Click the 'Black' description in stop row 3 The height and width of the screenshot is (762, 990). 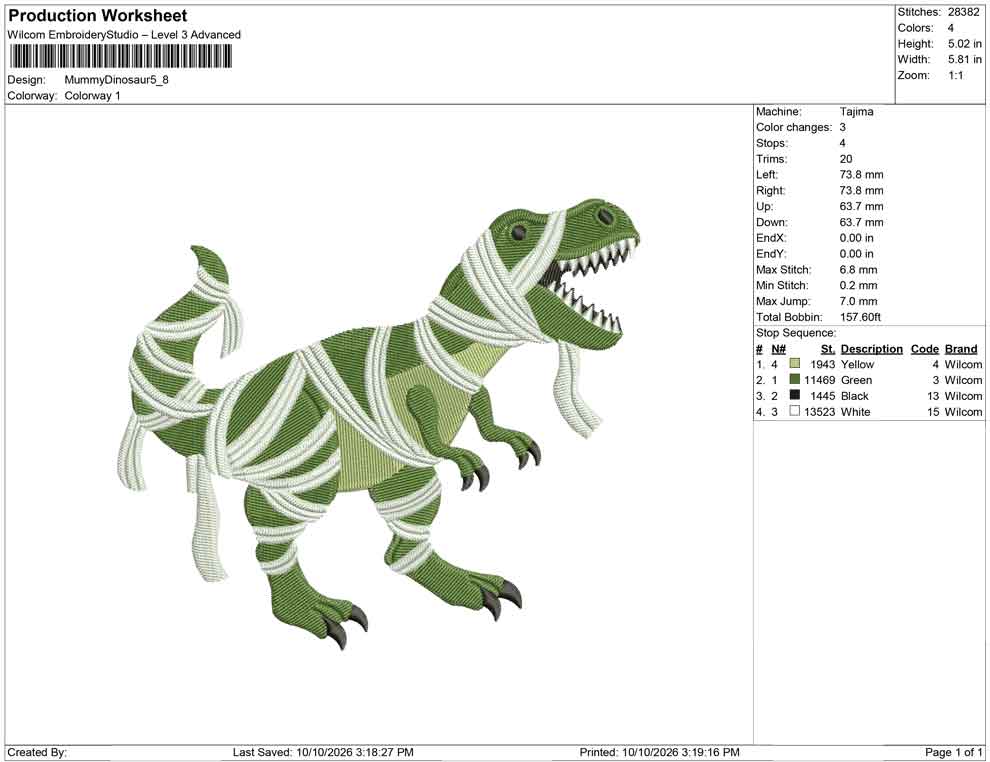coord(854,396)
